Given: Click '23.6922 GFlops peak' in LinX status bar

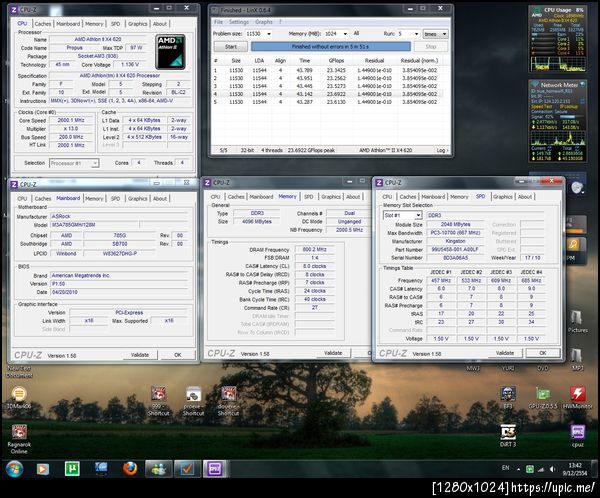Looking at the screenshot, I should click(311, 150).
